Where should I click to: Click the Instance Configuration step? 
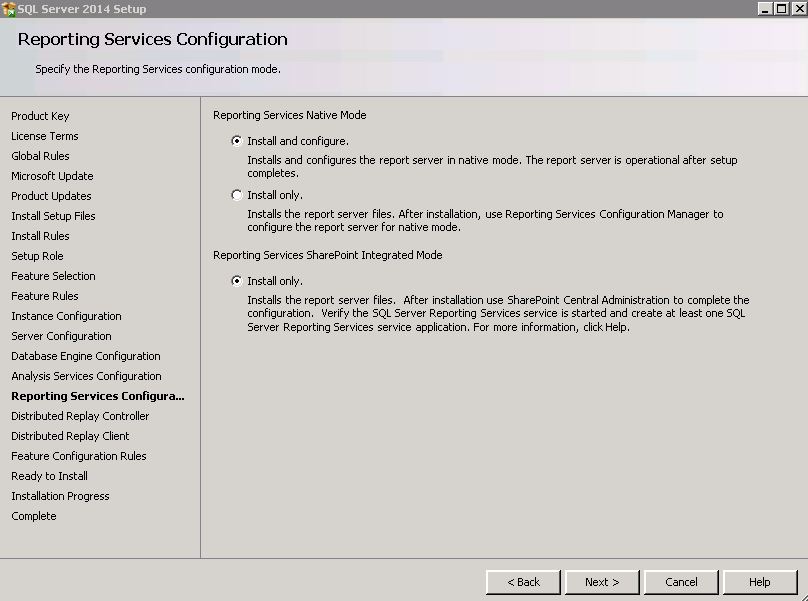point(66,316)
